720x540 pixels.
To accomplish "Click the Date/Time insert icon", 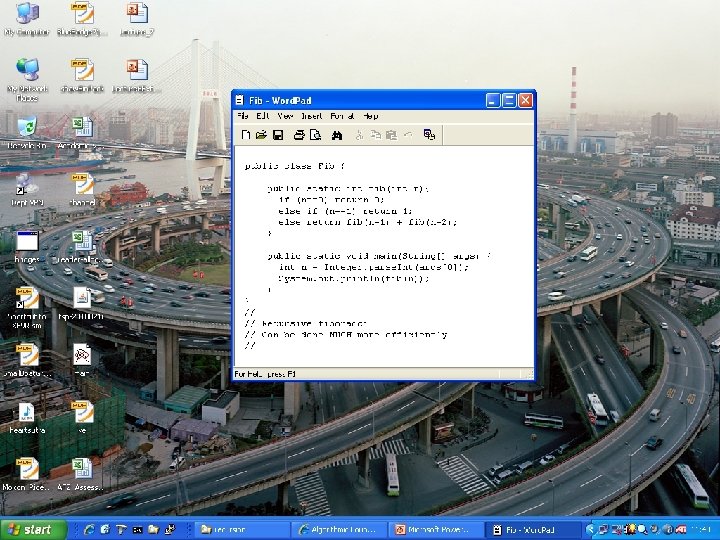I will 429,135.
